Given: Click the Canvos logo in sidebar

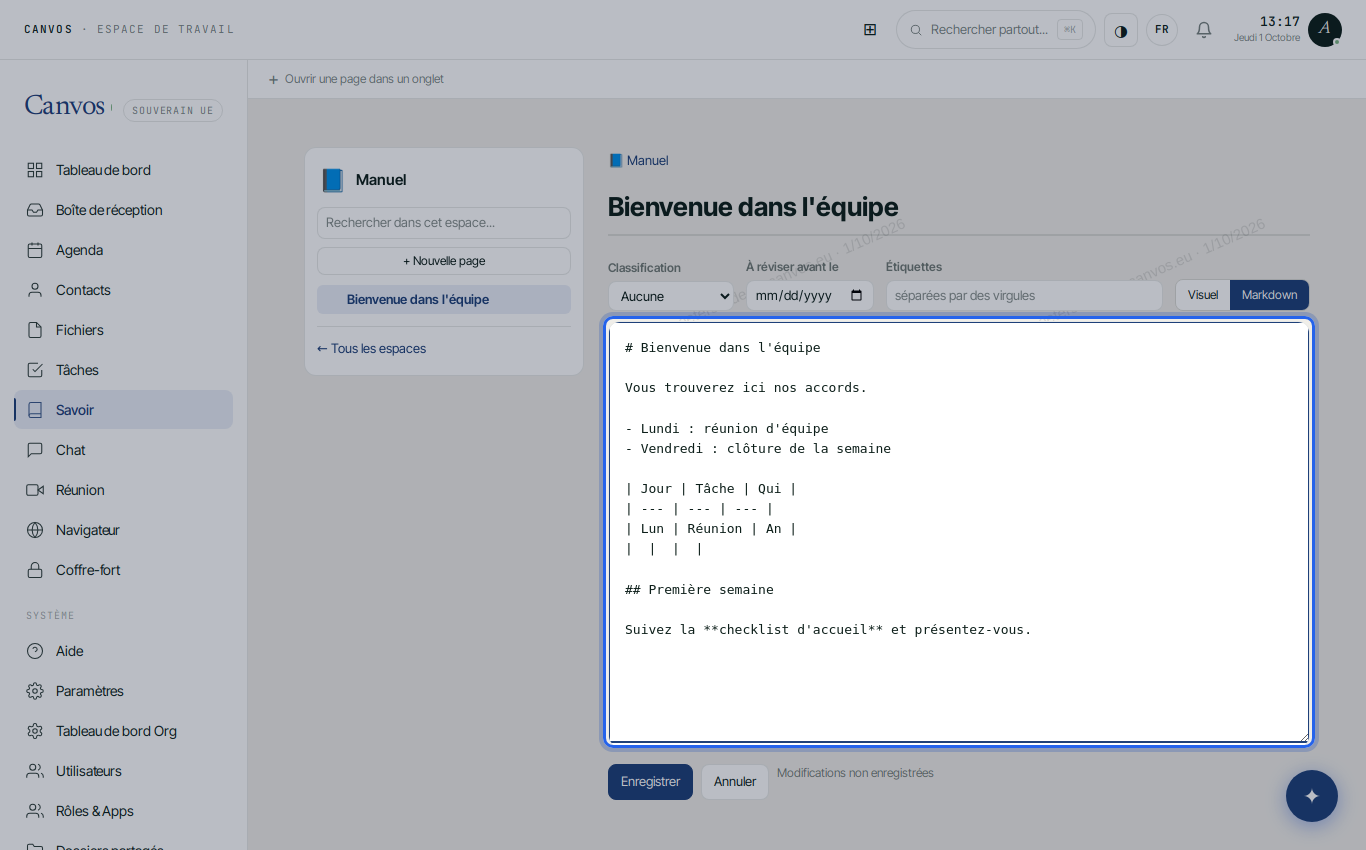Looking at the screenshot, I should (x=65, y=105).
